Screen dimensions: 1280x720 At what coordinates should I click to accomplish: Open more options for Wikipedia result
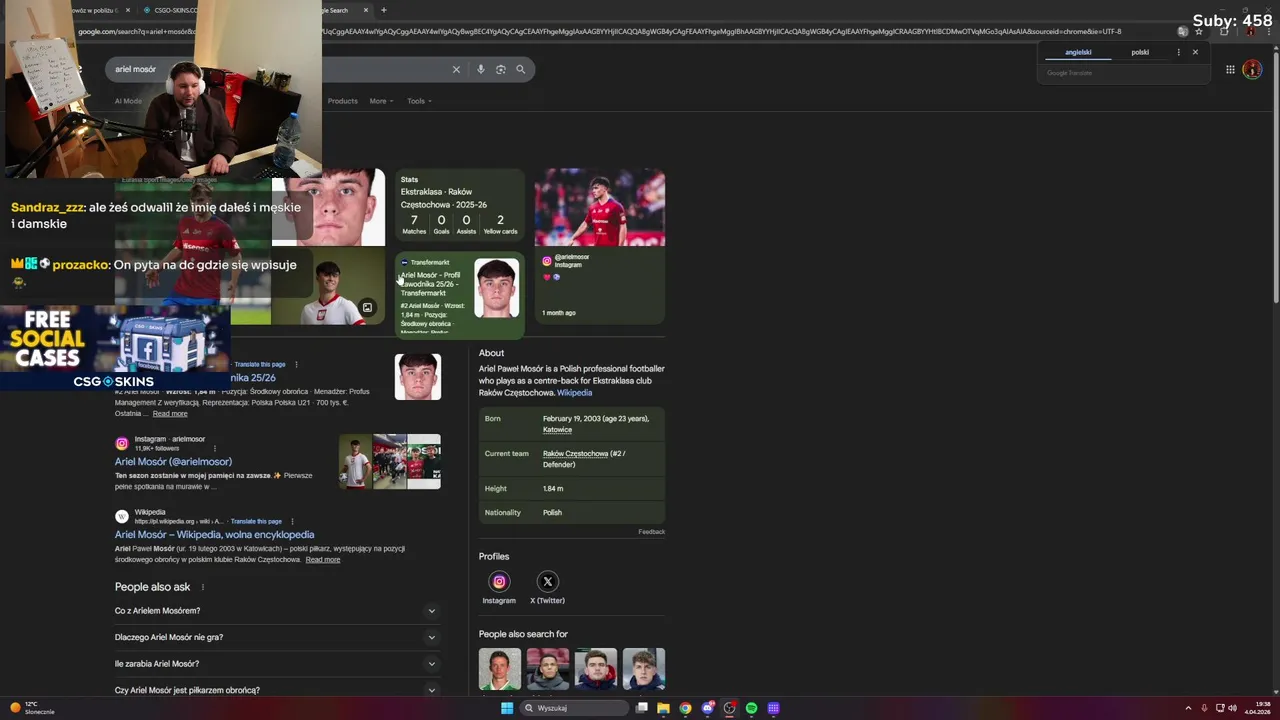[292, 521]
